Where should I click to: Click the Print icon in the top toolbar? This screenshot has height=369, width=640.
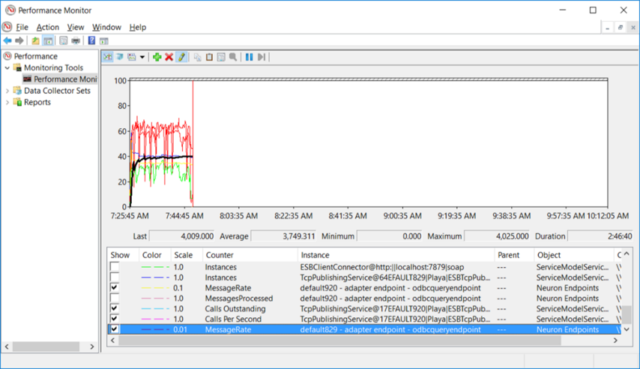pos(76,41)
